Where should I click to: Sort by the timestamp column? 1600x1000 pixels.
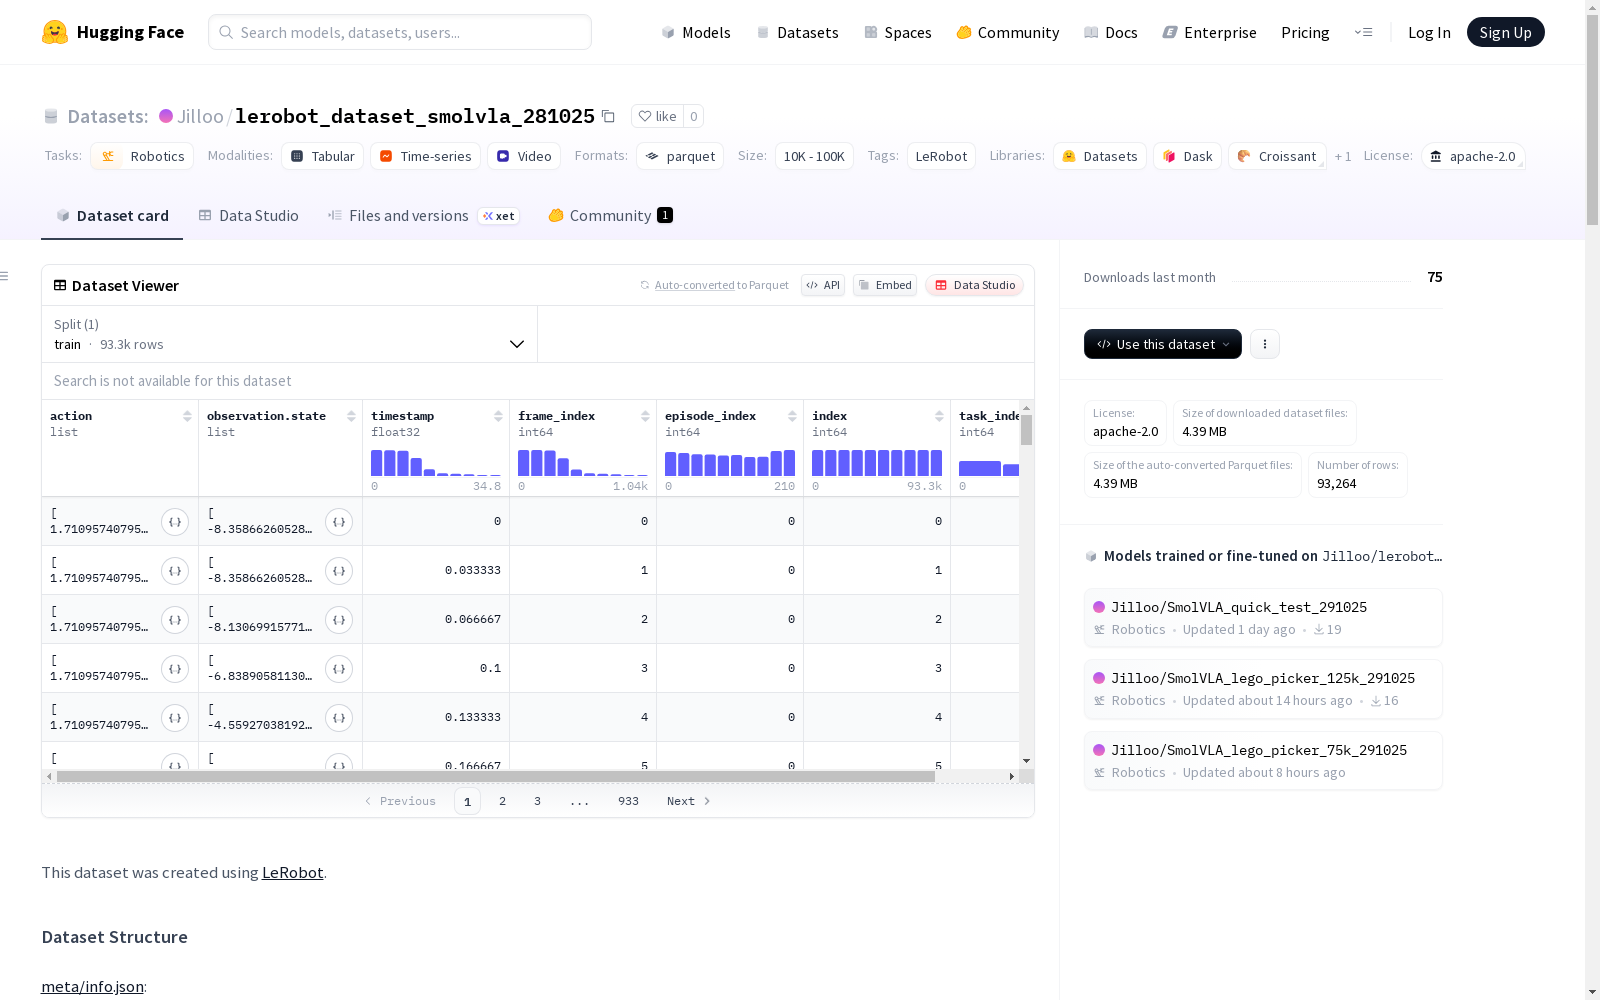[x=498, y=416]
